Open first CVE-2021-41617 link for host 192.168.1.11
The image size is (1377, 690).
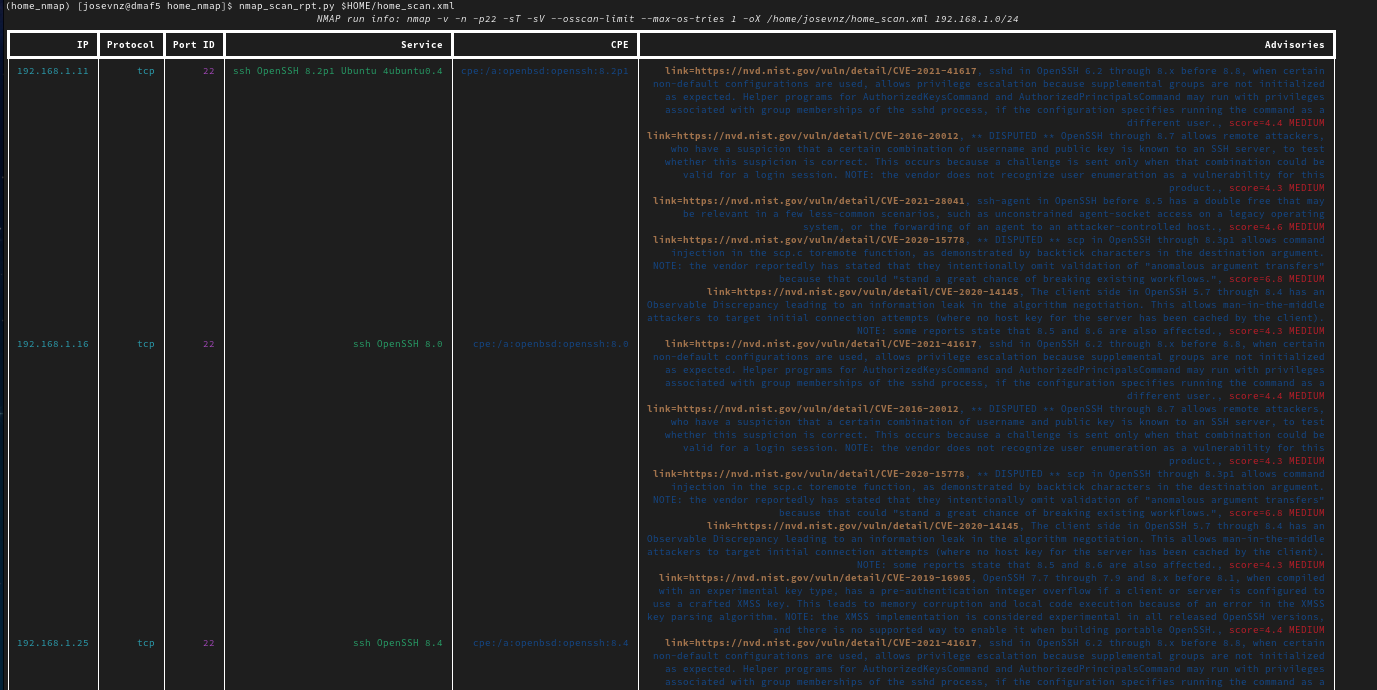pyautogui.click(x=821, y=71)
